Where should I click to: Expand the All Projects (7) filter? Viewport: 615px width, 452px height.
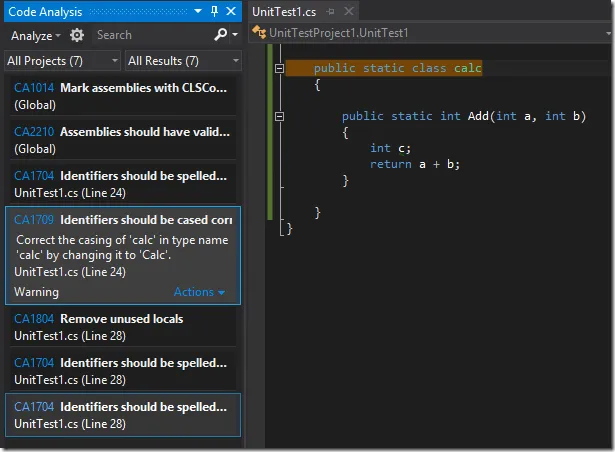[61, 61]
